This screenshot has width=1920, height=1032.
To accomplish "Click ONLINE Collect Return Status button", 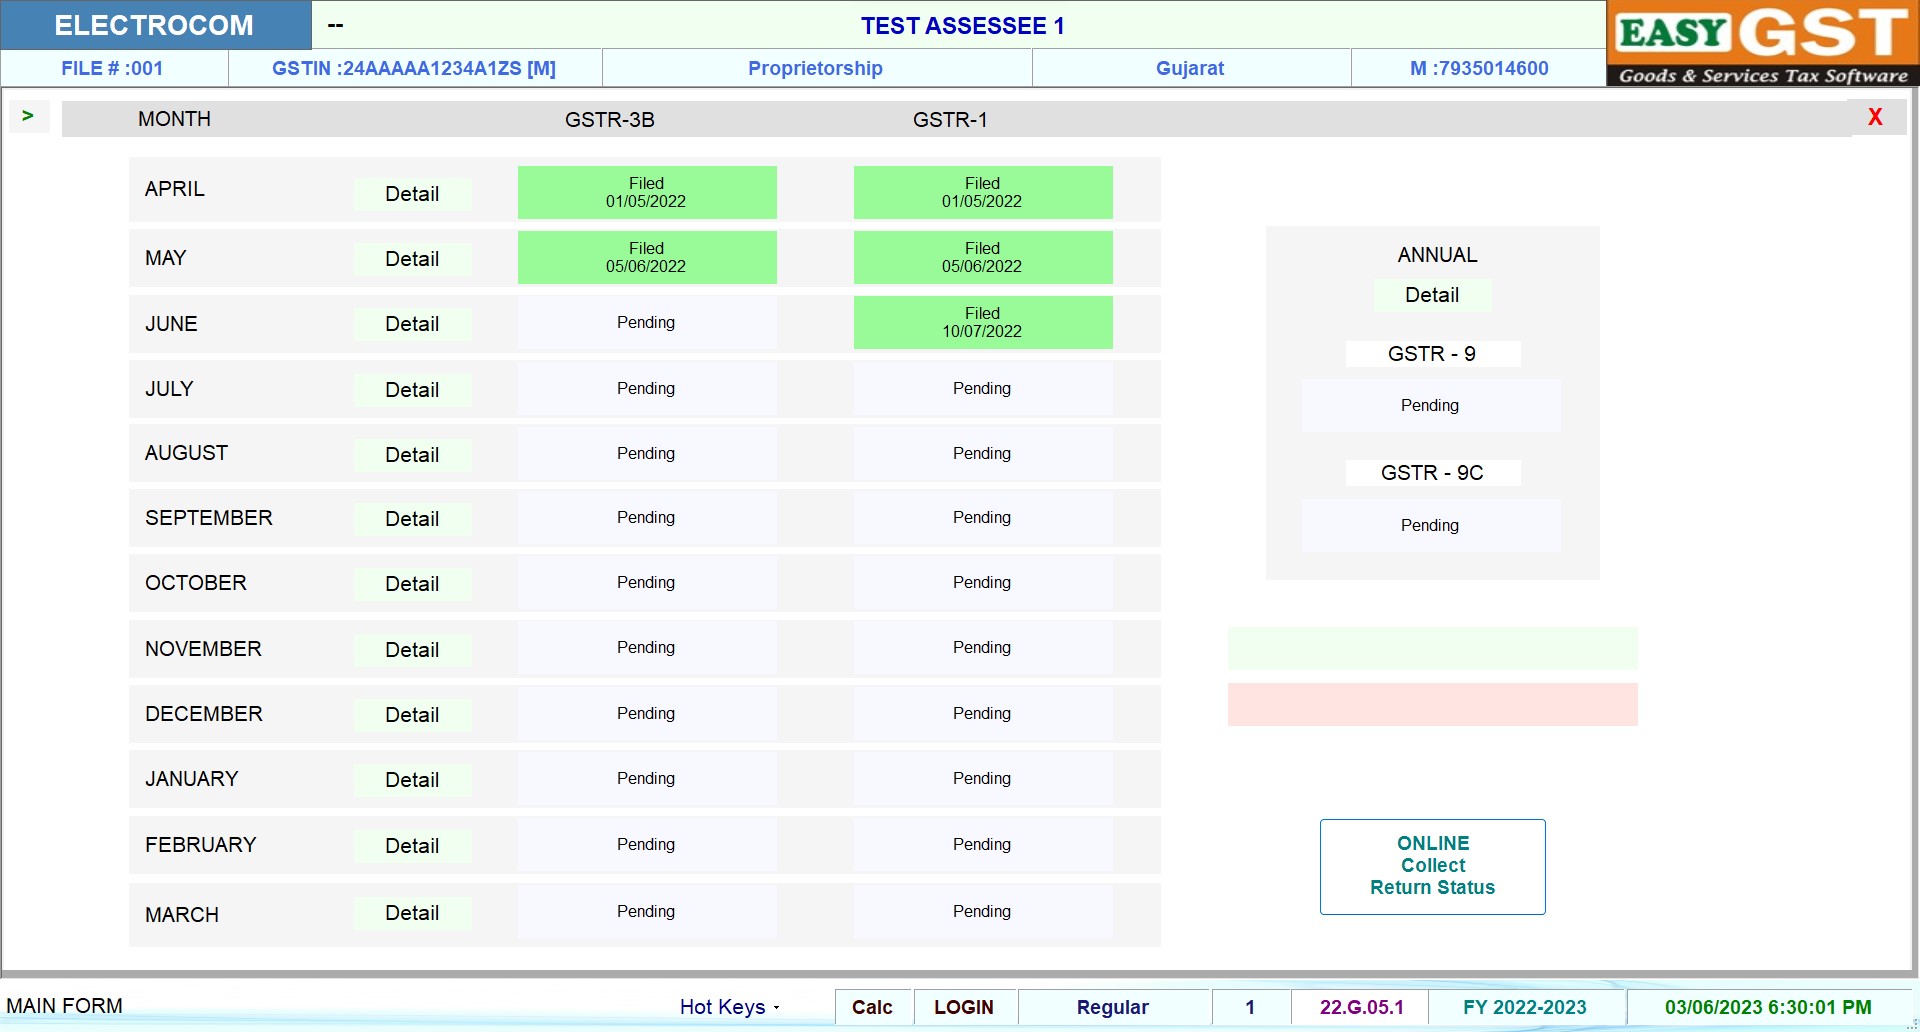I will coord(1432,866).
